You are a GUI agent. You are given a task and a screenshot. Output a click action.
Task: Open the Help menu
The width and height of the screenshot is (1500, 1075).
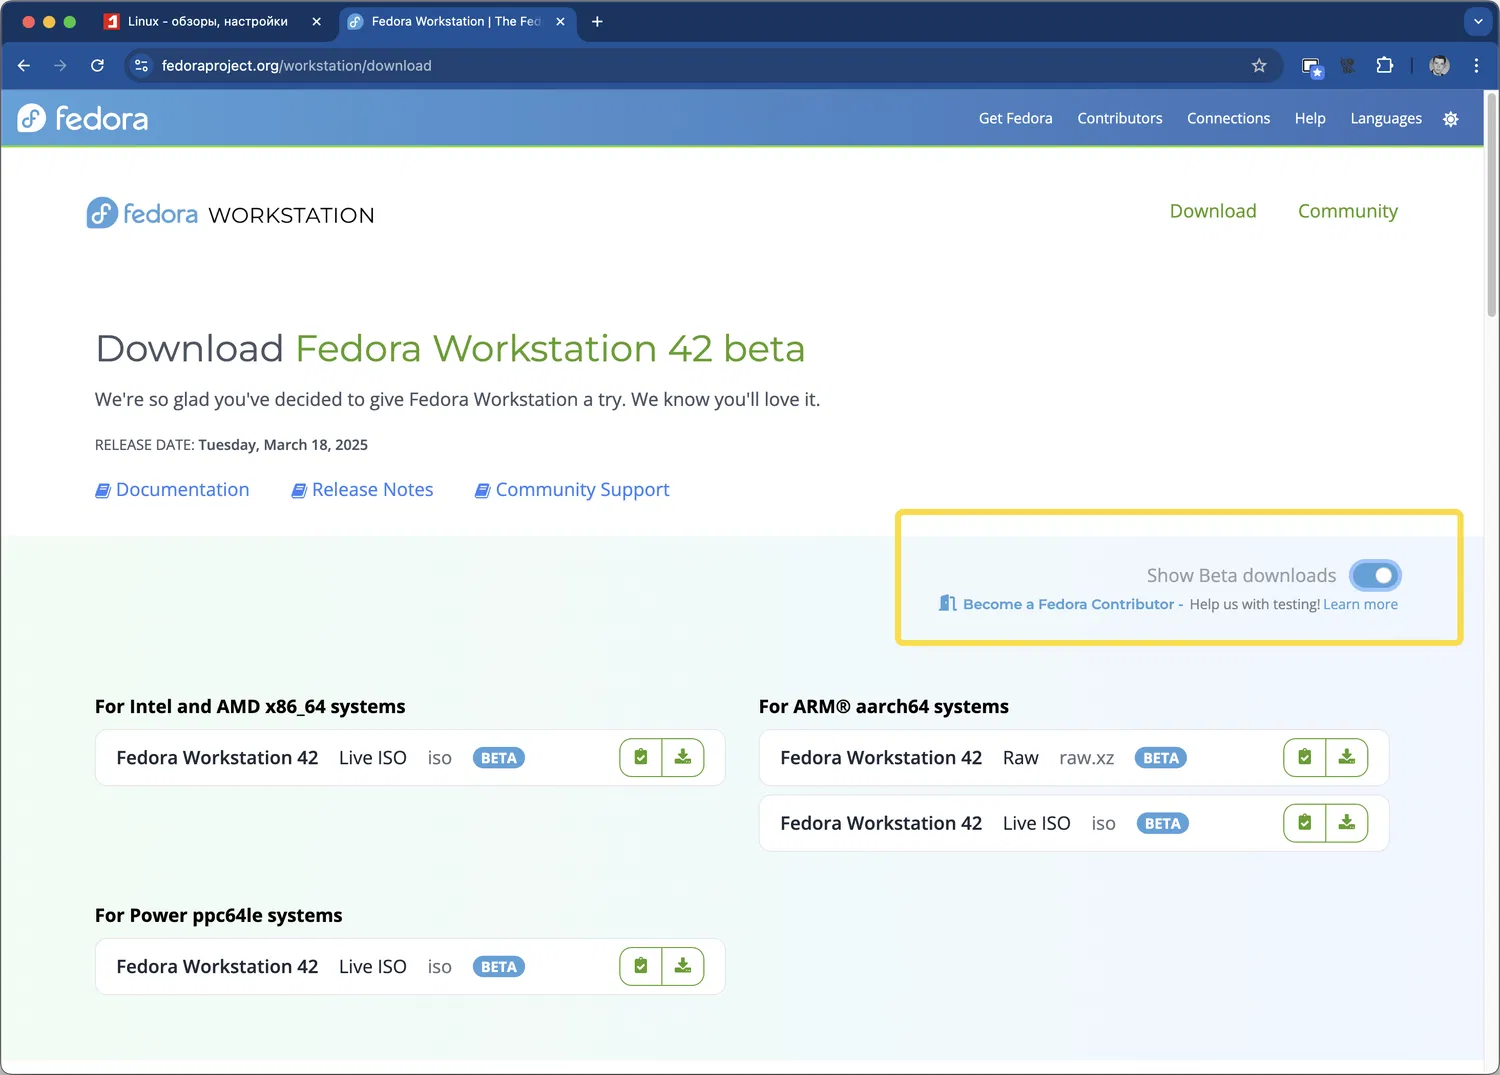pos(1310,118)
